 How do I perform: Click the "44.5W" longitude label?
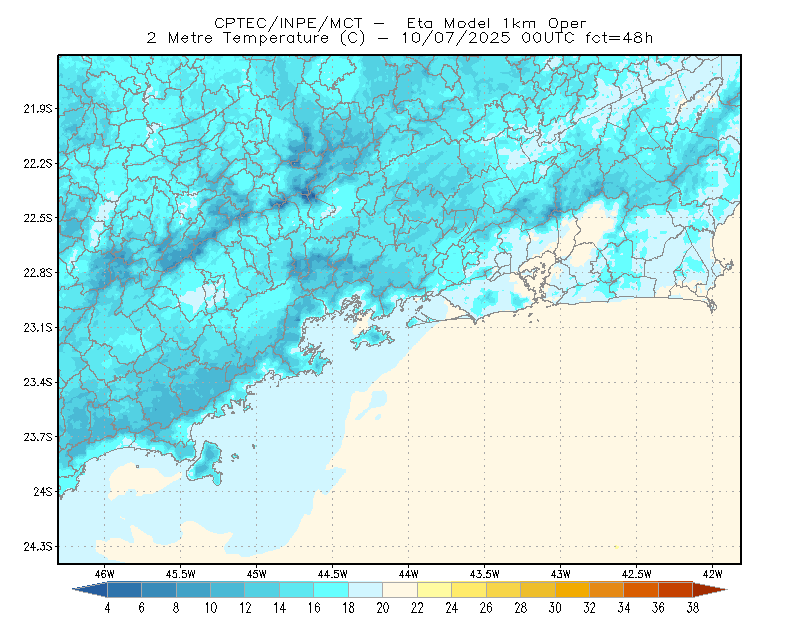tap(333, 574)
